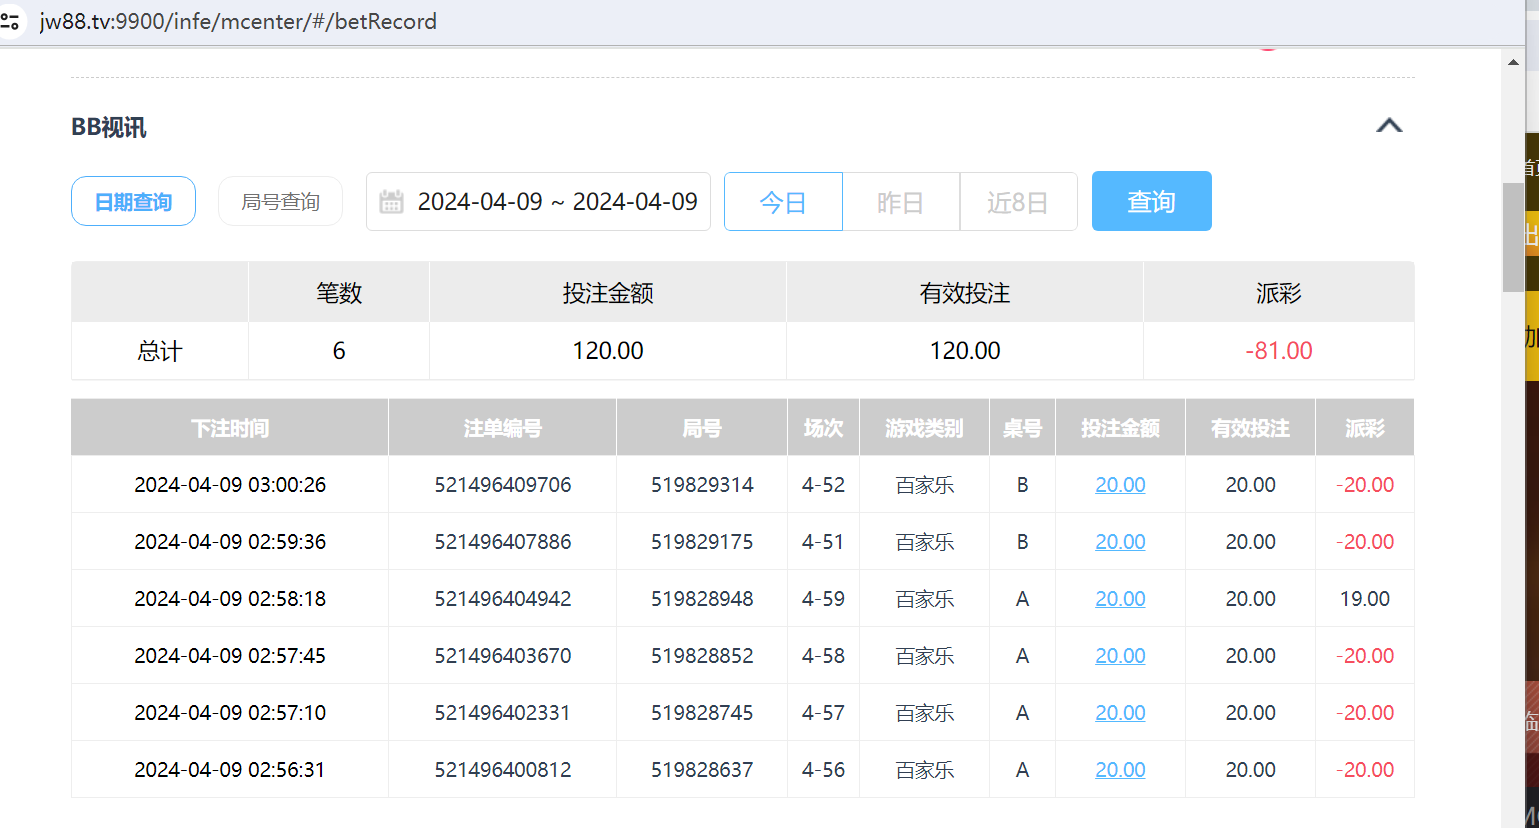Open 20.00 bet link for order 521496400812
Viewport: 1539px width, 828px height.
1120,770
